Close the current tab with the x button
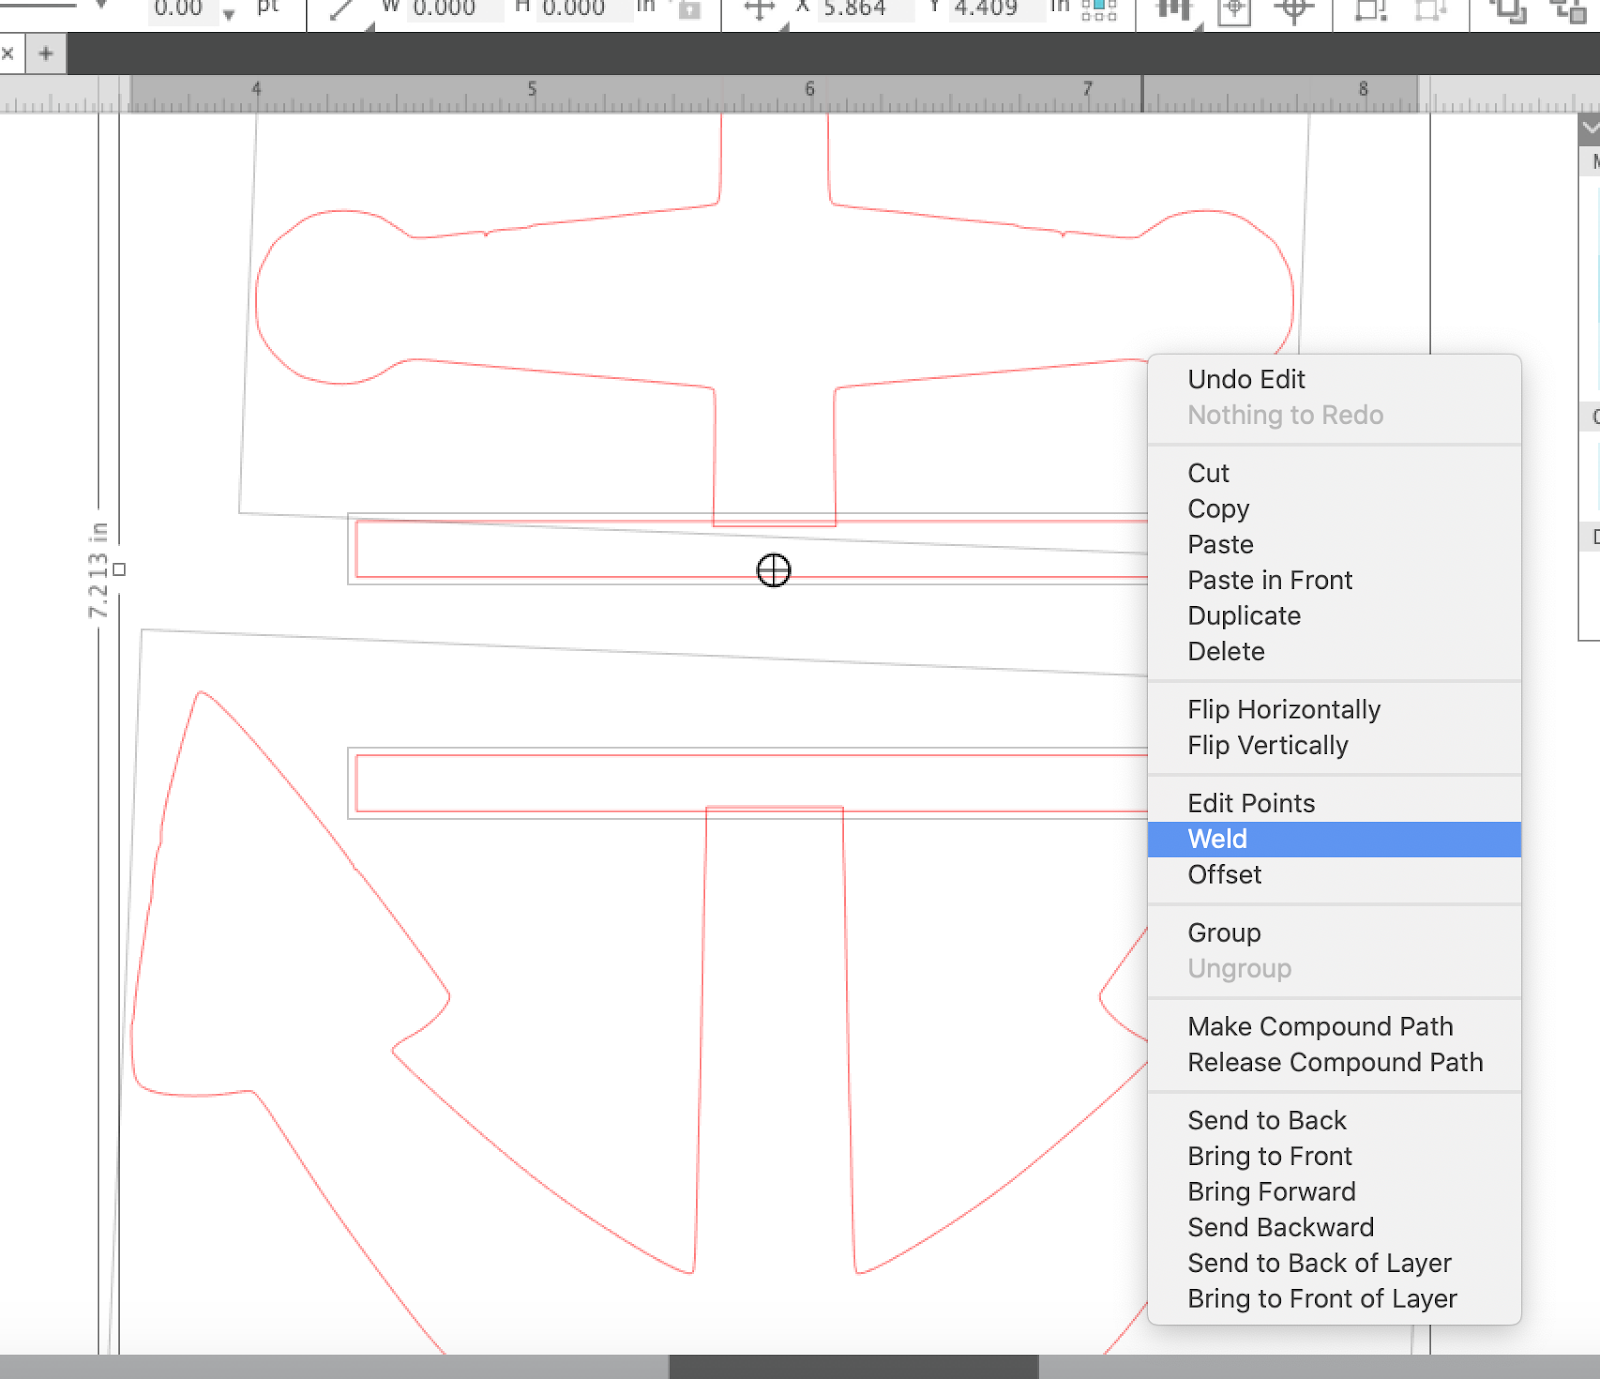The image size is (1600, 1379). [9, 53]
